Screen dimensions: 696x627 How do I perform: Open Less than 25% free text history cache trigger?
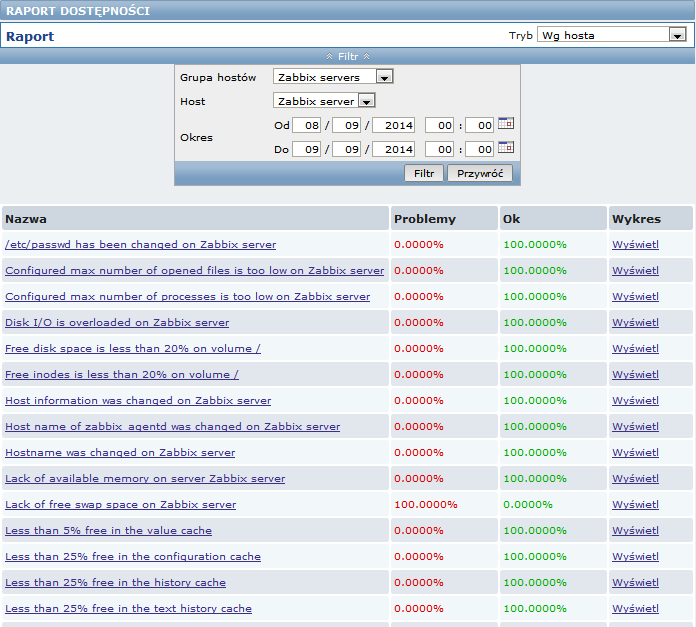click(128, 609)
